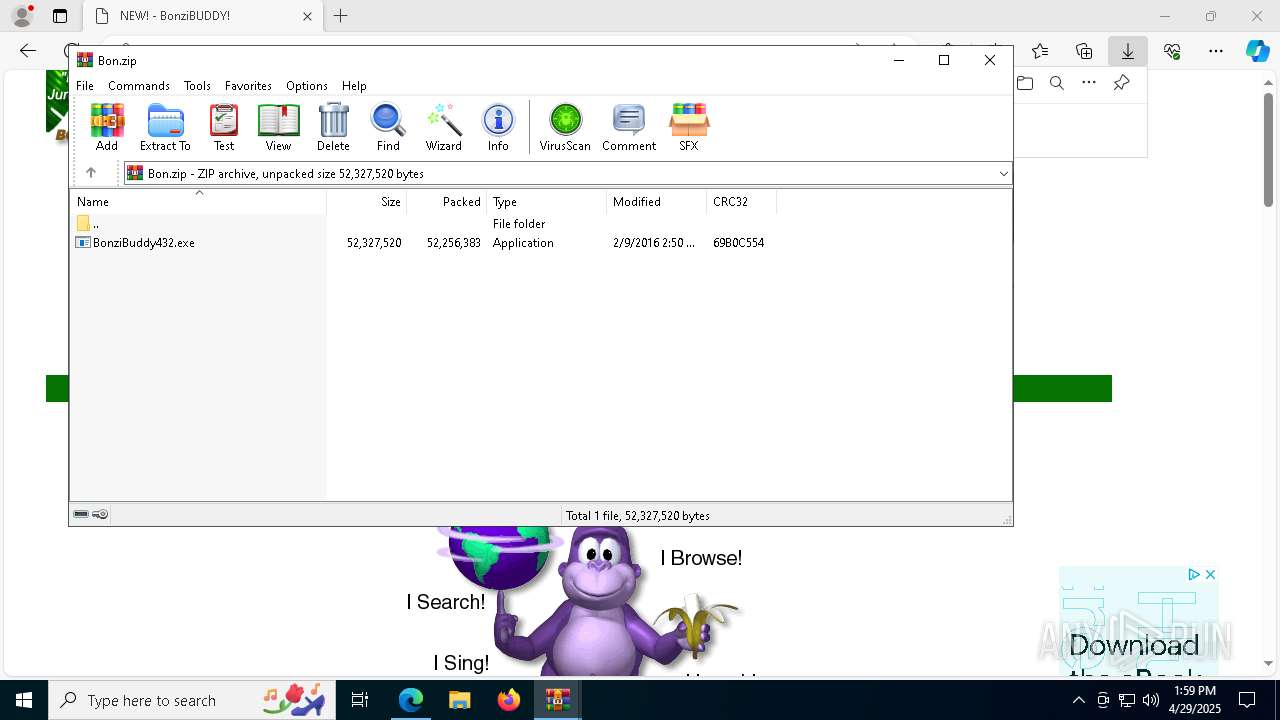Open the View toolbar button

[x=278, y=127]
